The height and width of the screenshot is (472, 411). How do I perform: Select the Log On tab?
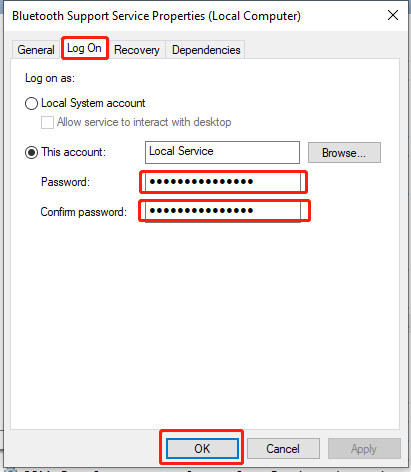(x=85, y=48)
